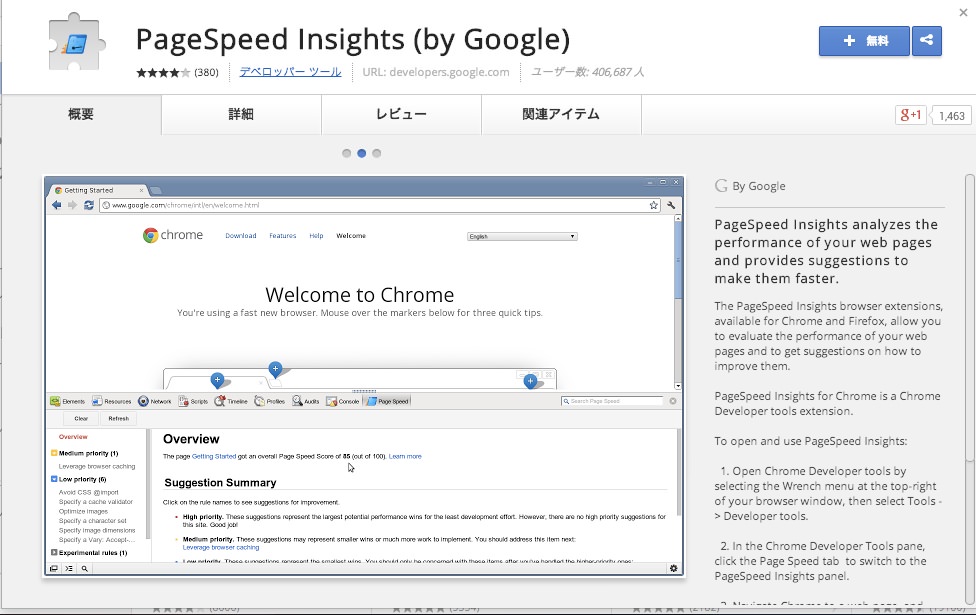The width and height of the screenshot is (976, 615).
Task: Select the URL: developers.google.com text
Action: [x=436, y=72]
